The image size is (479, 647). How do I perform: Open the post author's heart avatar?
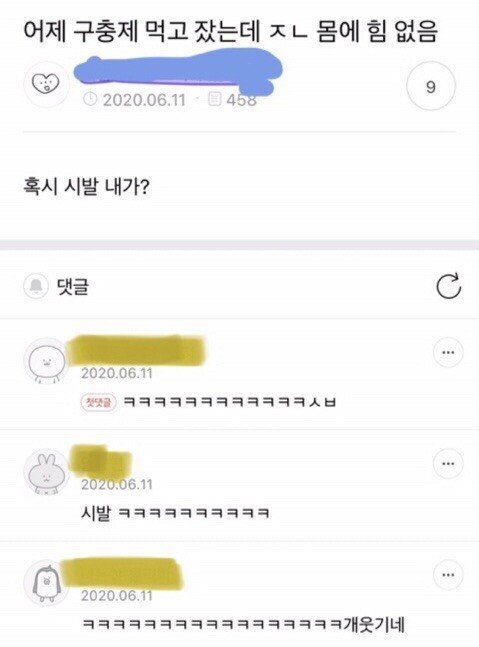(46, 84)
